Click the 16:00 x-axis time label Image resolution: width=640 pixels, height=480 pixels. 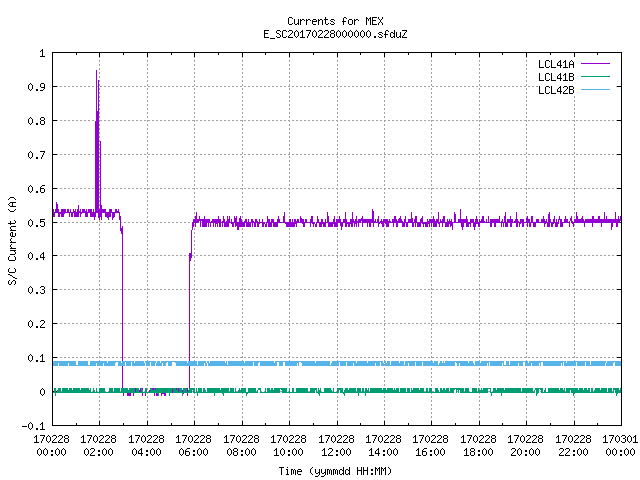431,452
